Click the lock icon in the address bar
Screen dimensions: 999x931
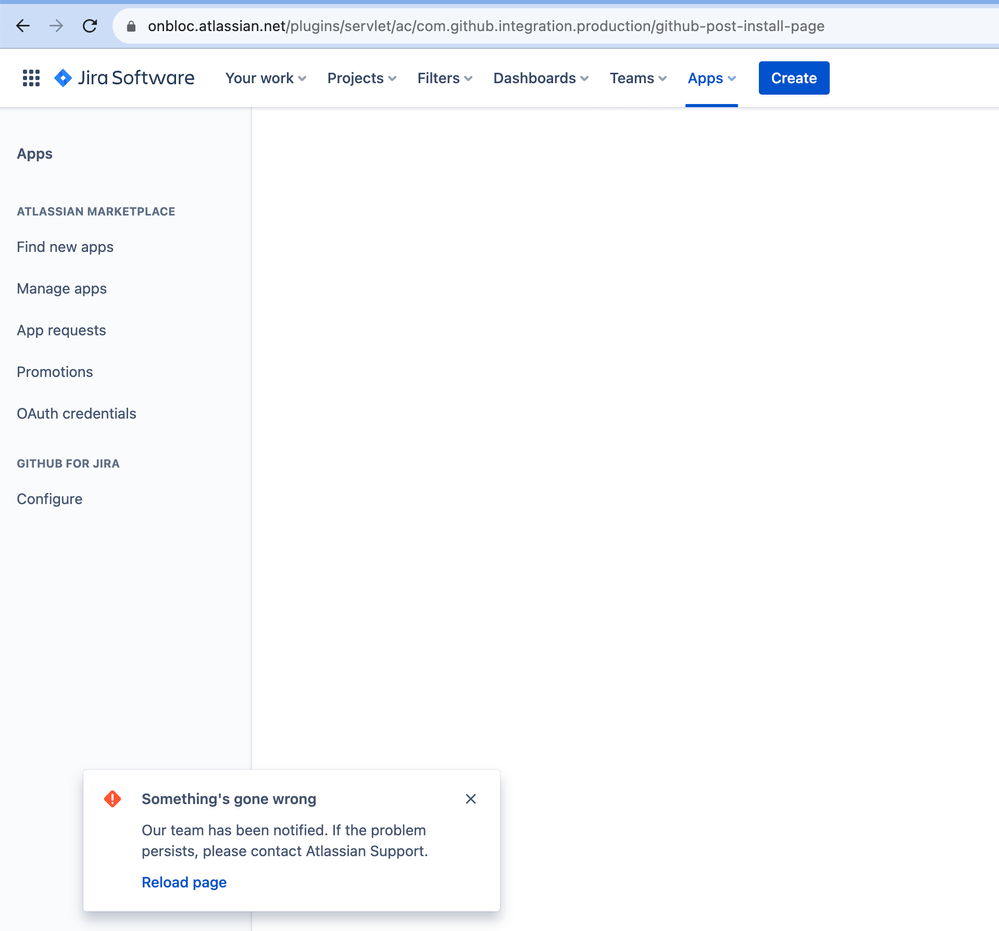pos(131,26)
